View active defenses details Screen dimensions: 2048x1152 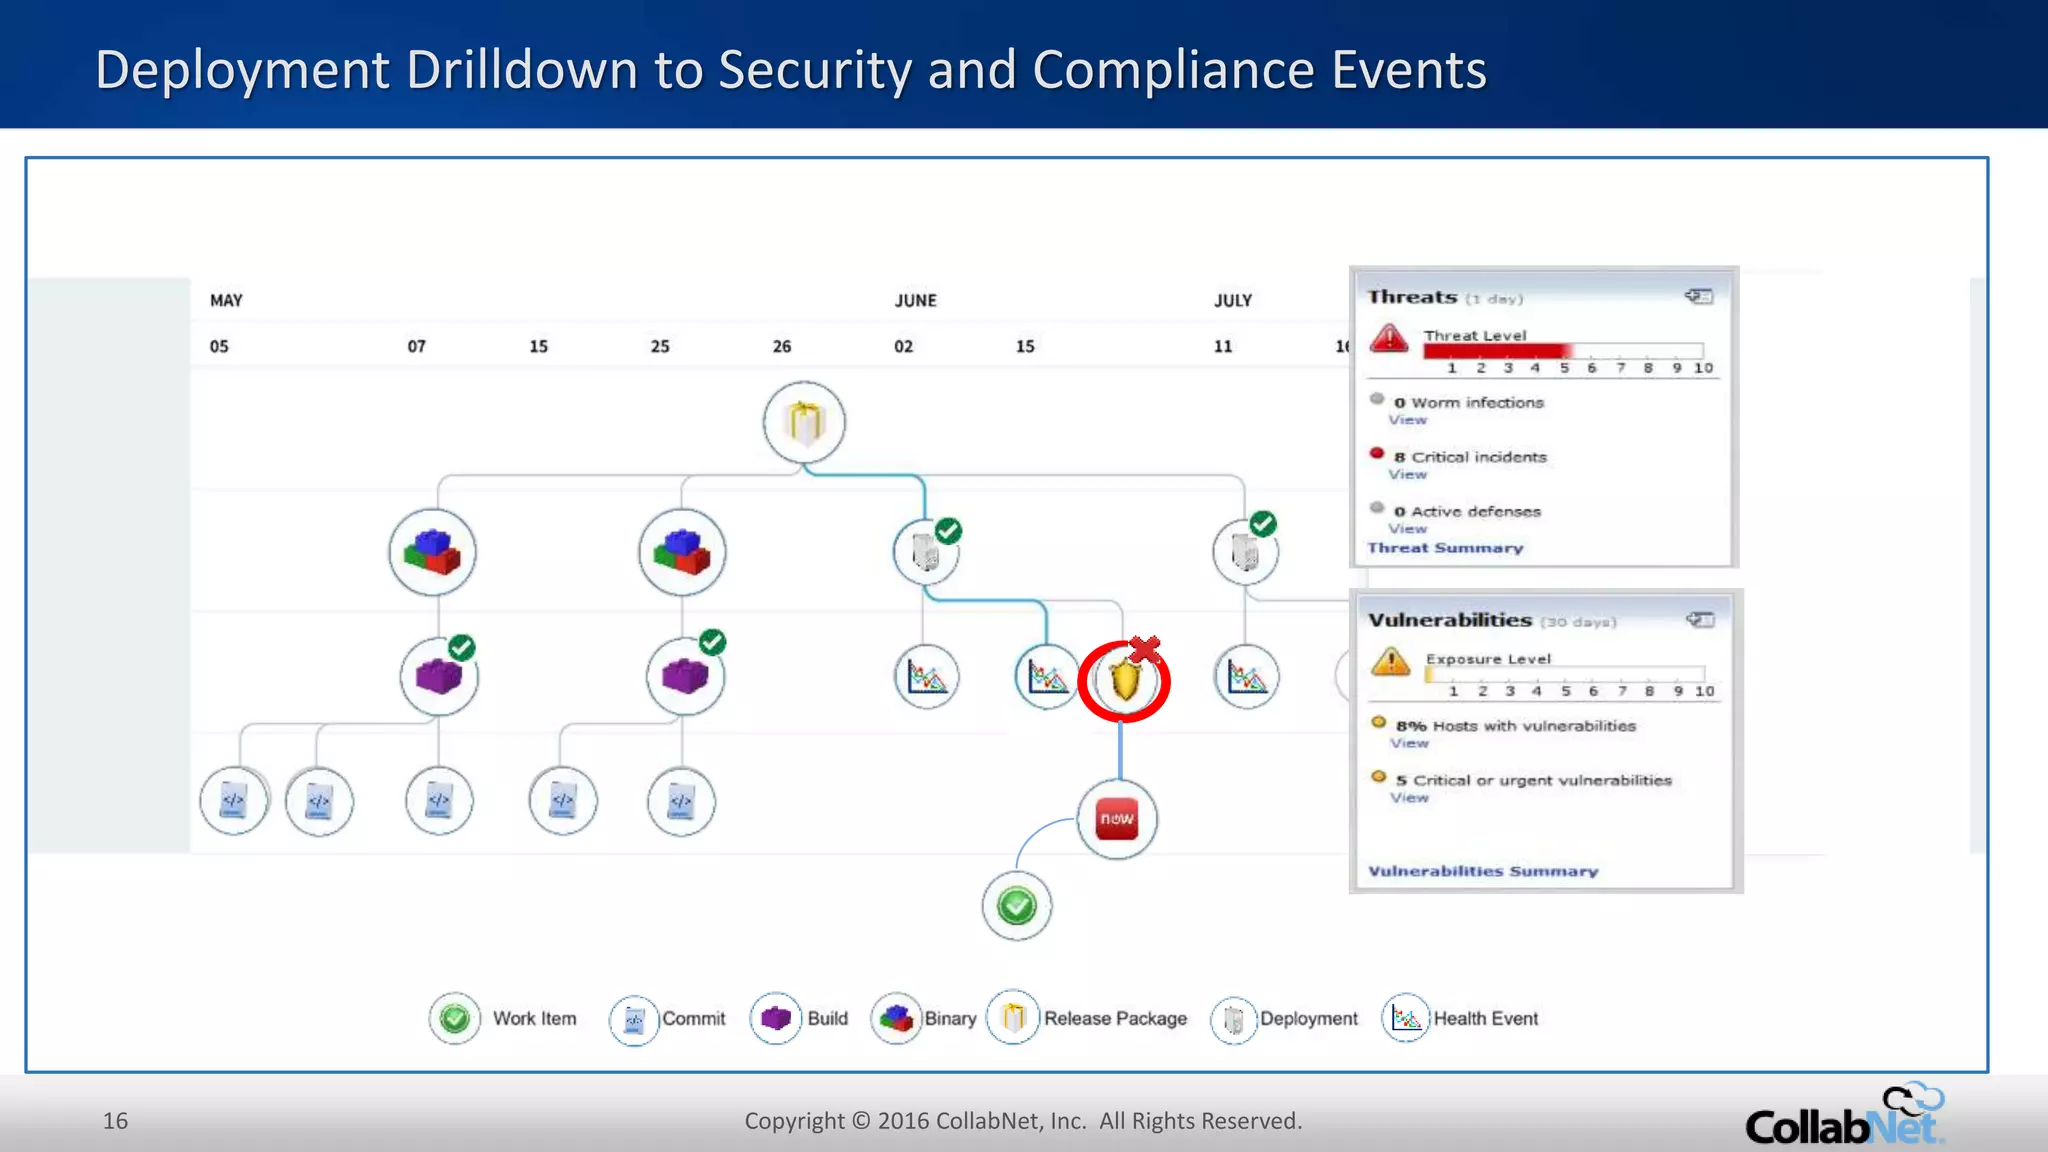tap(1407, 528)
